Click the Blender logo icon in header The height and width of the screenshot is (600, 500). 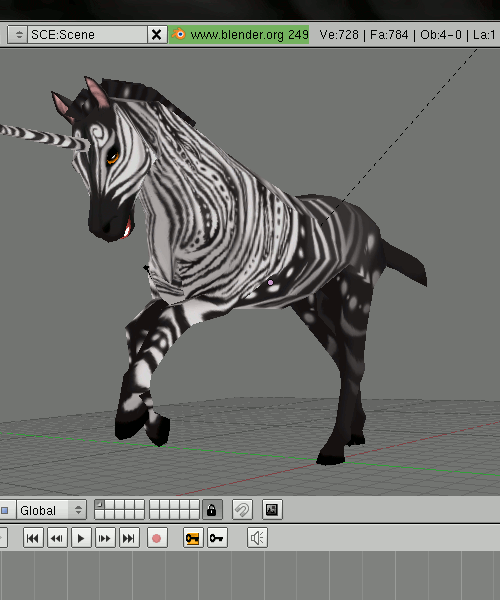[178, 34]
